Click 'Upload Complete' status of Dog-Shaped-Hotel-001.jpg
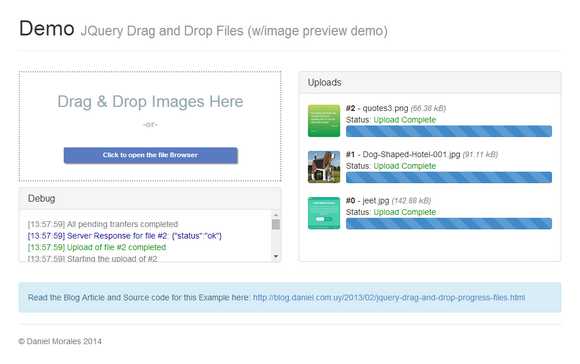Image resolution: width=580 pixels, height=364 pixels. [405, 166]
